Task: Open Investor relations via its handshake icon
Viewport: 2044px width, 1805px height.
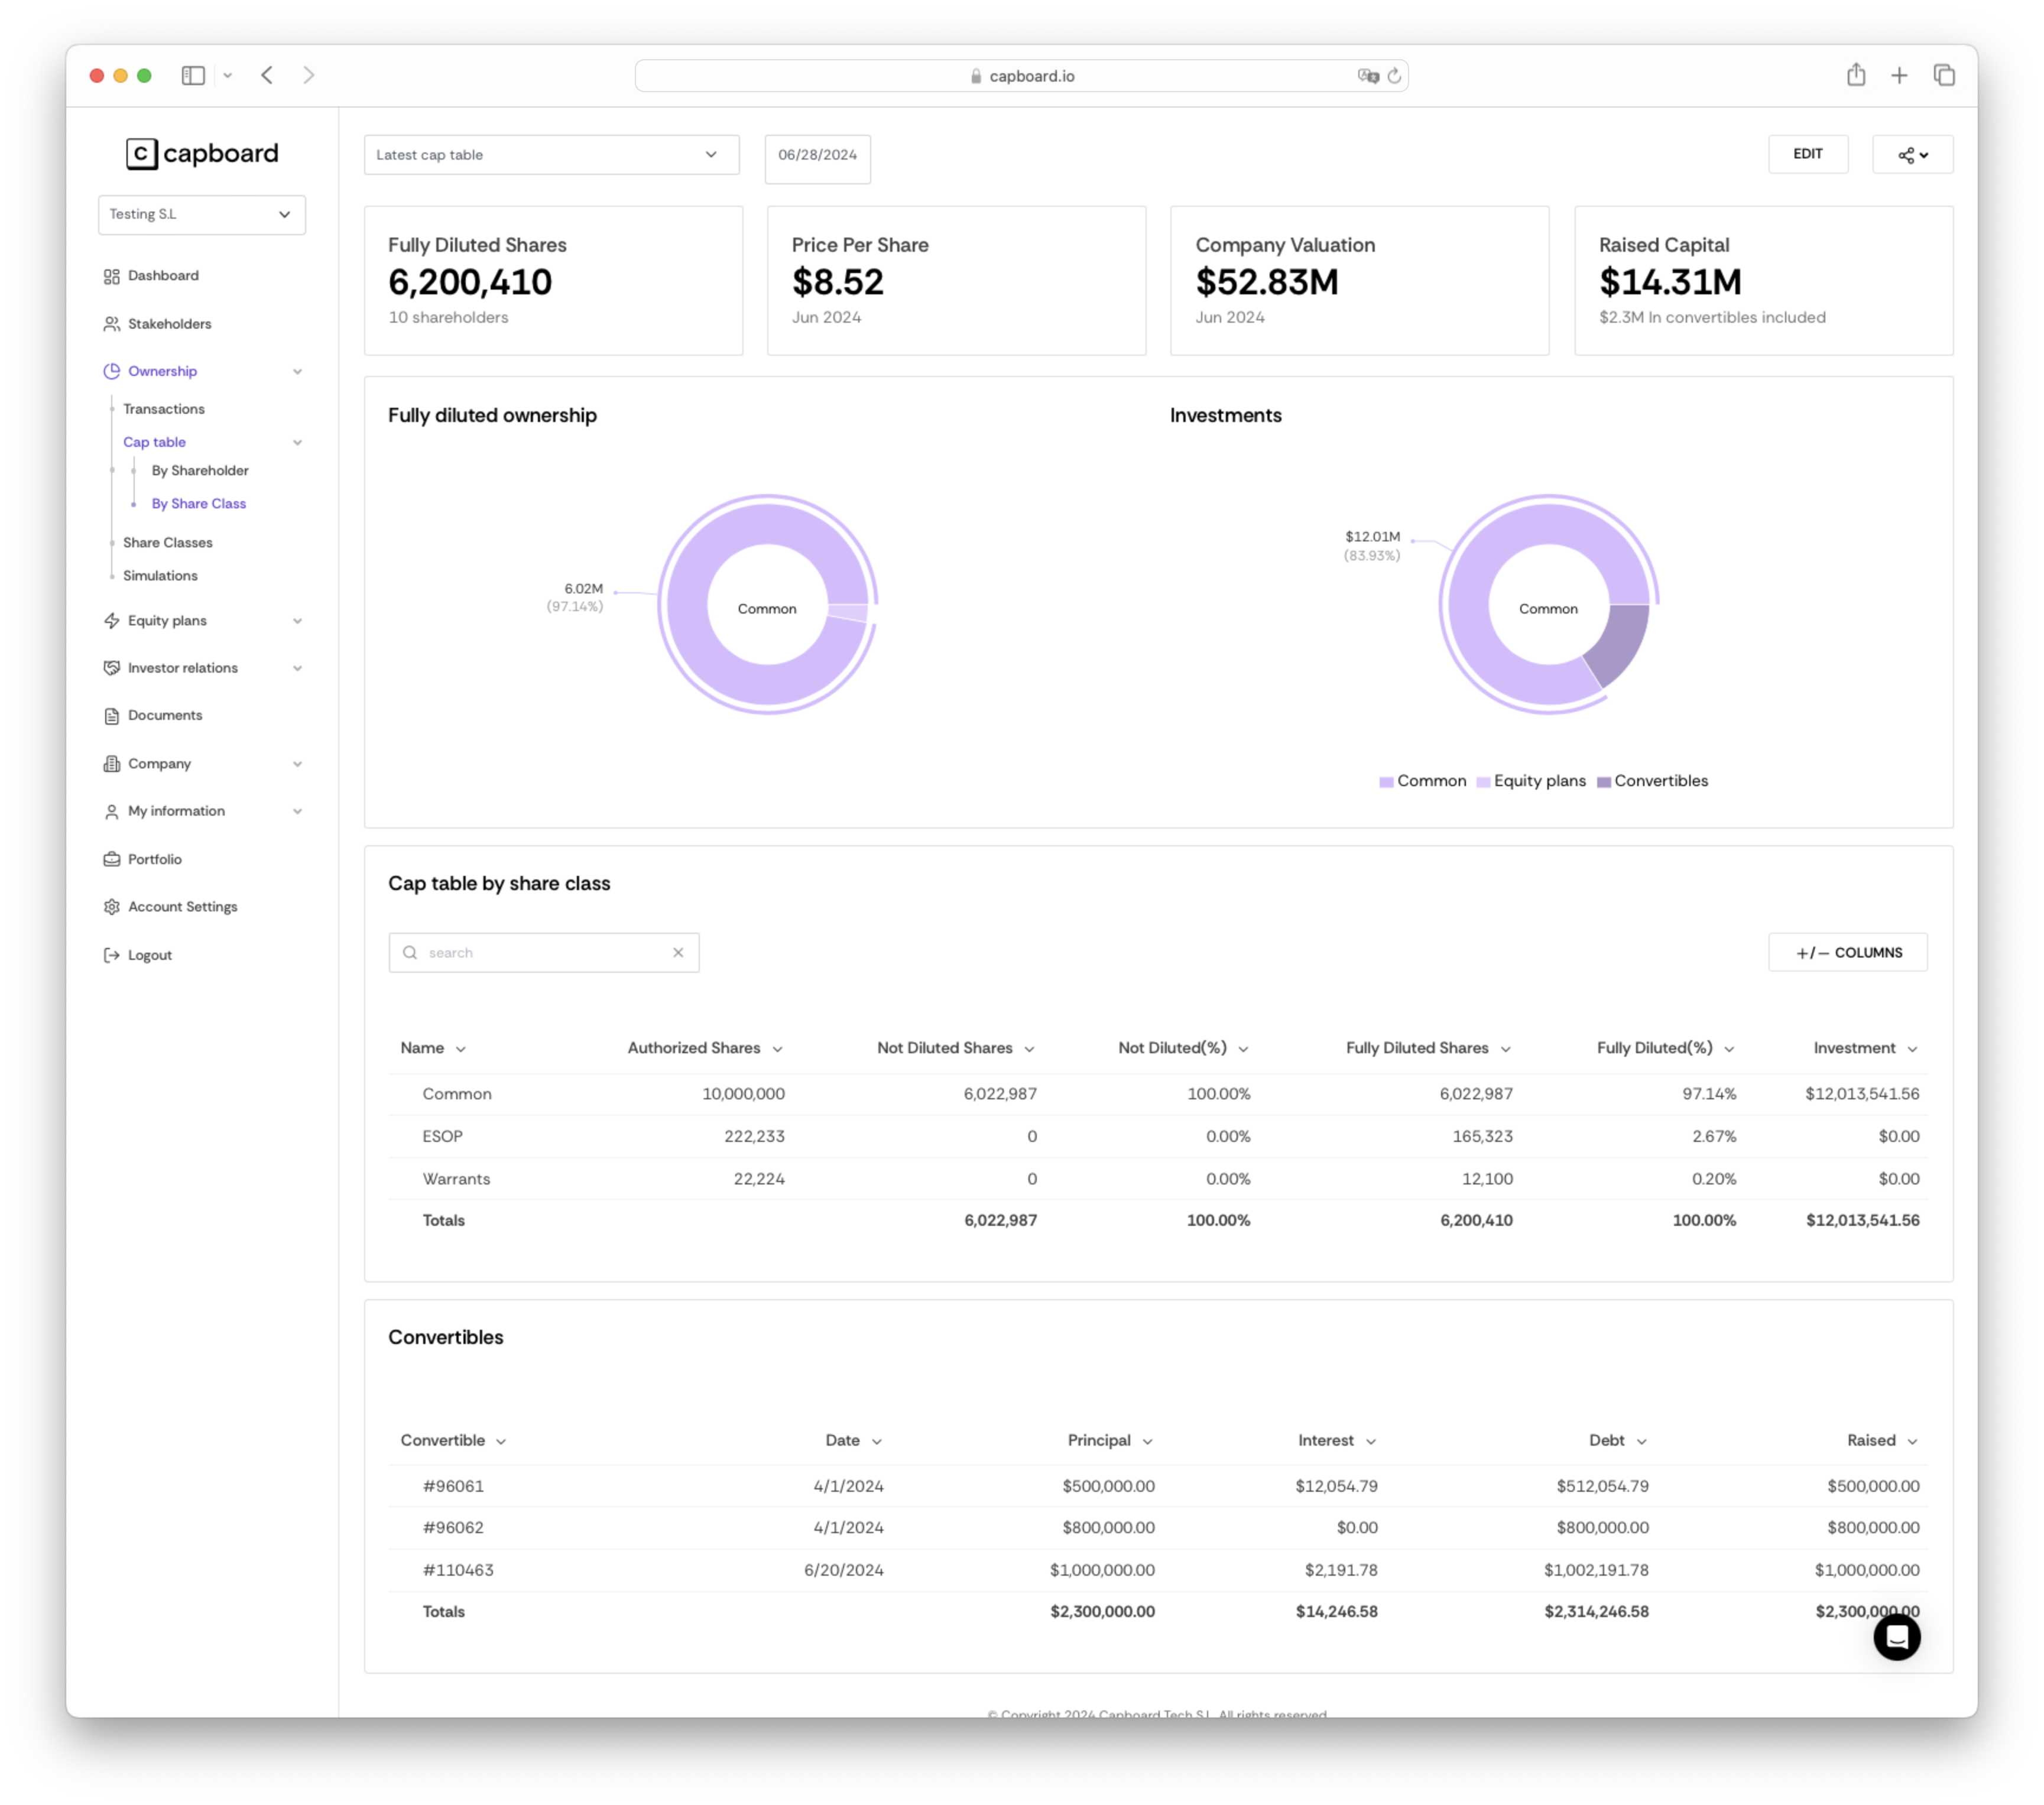Action: (112, 667)
